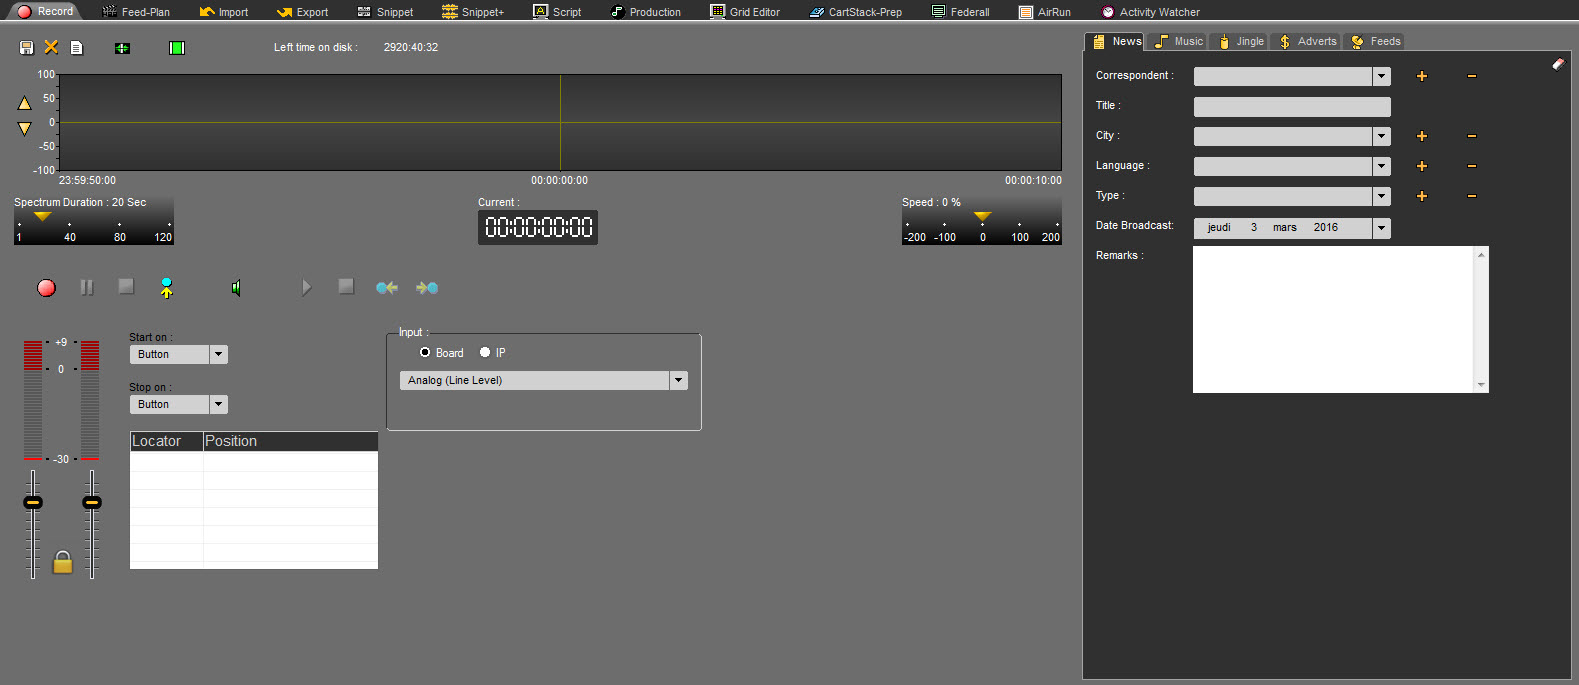
Task: Click the red record button
Action: coord(46,288)
